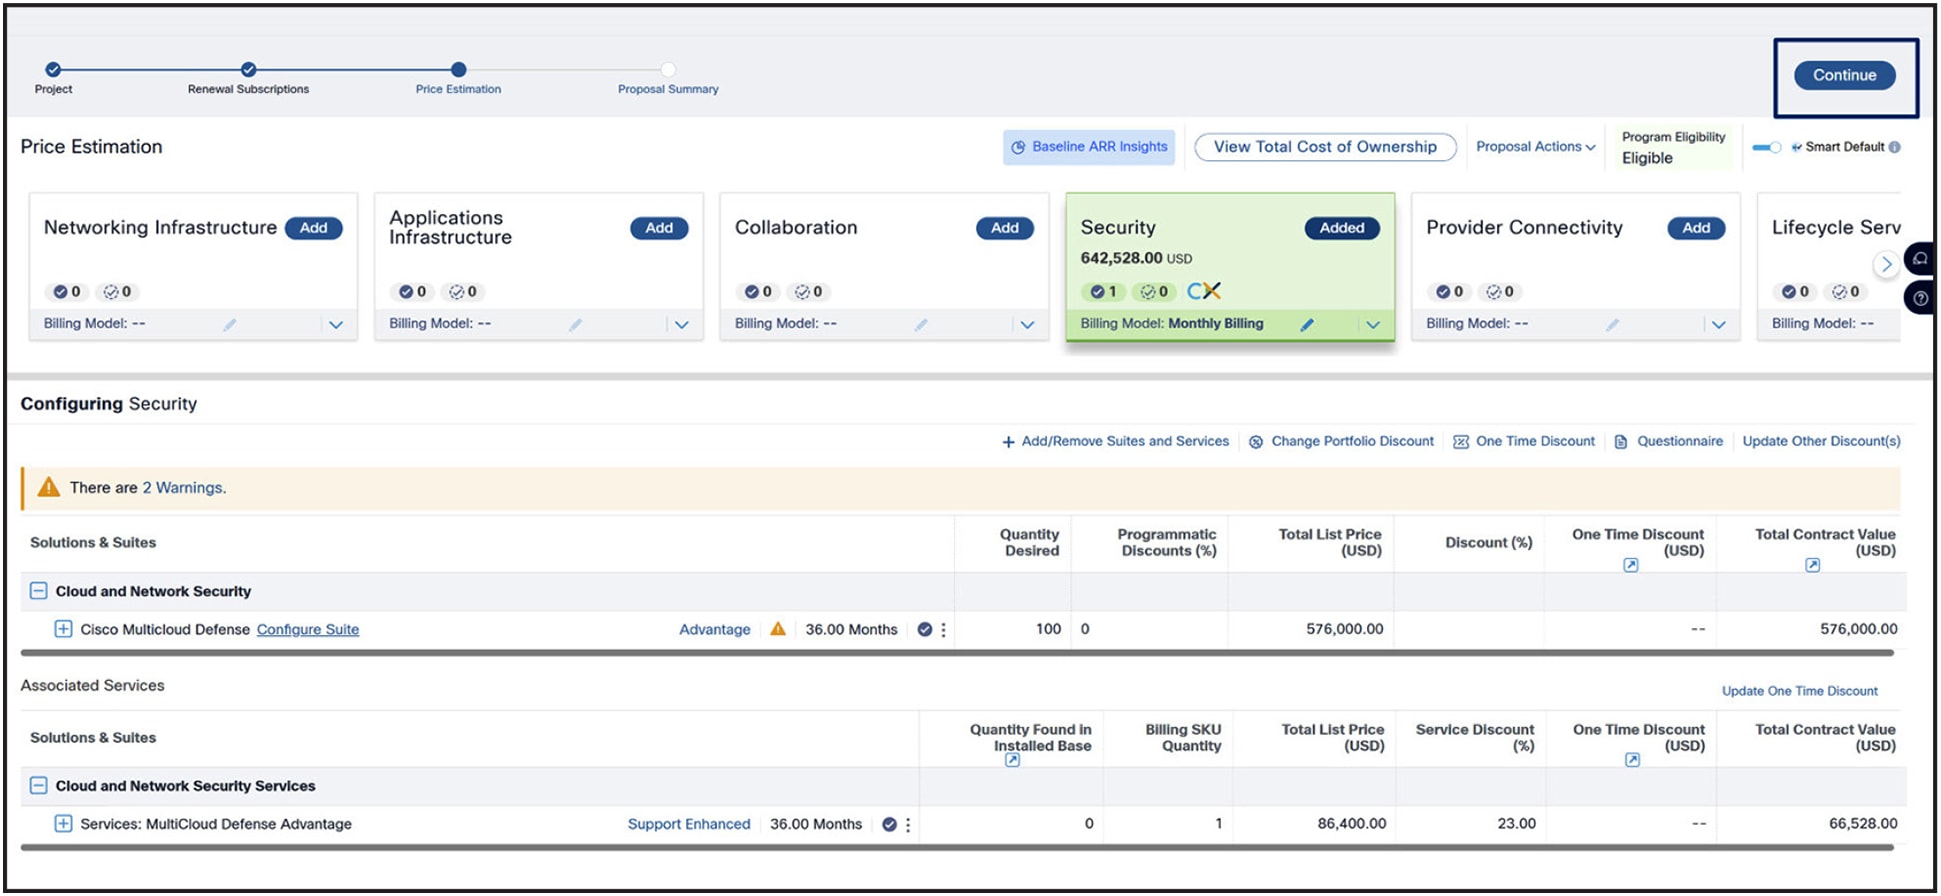The height and width of the screenshot is (896, 1941).
Task: Show Smart Default info tooltip icon
Action: click(x=1894, y=147)
